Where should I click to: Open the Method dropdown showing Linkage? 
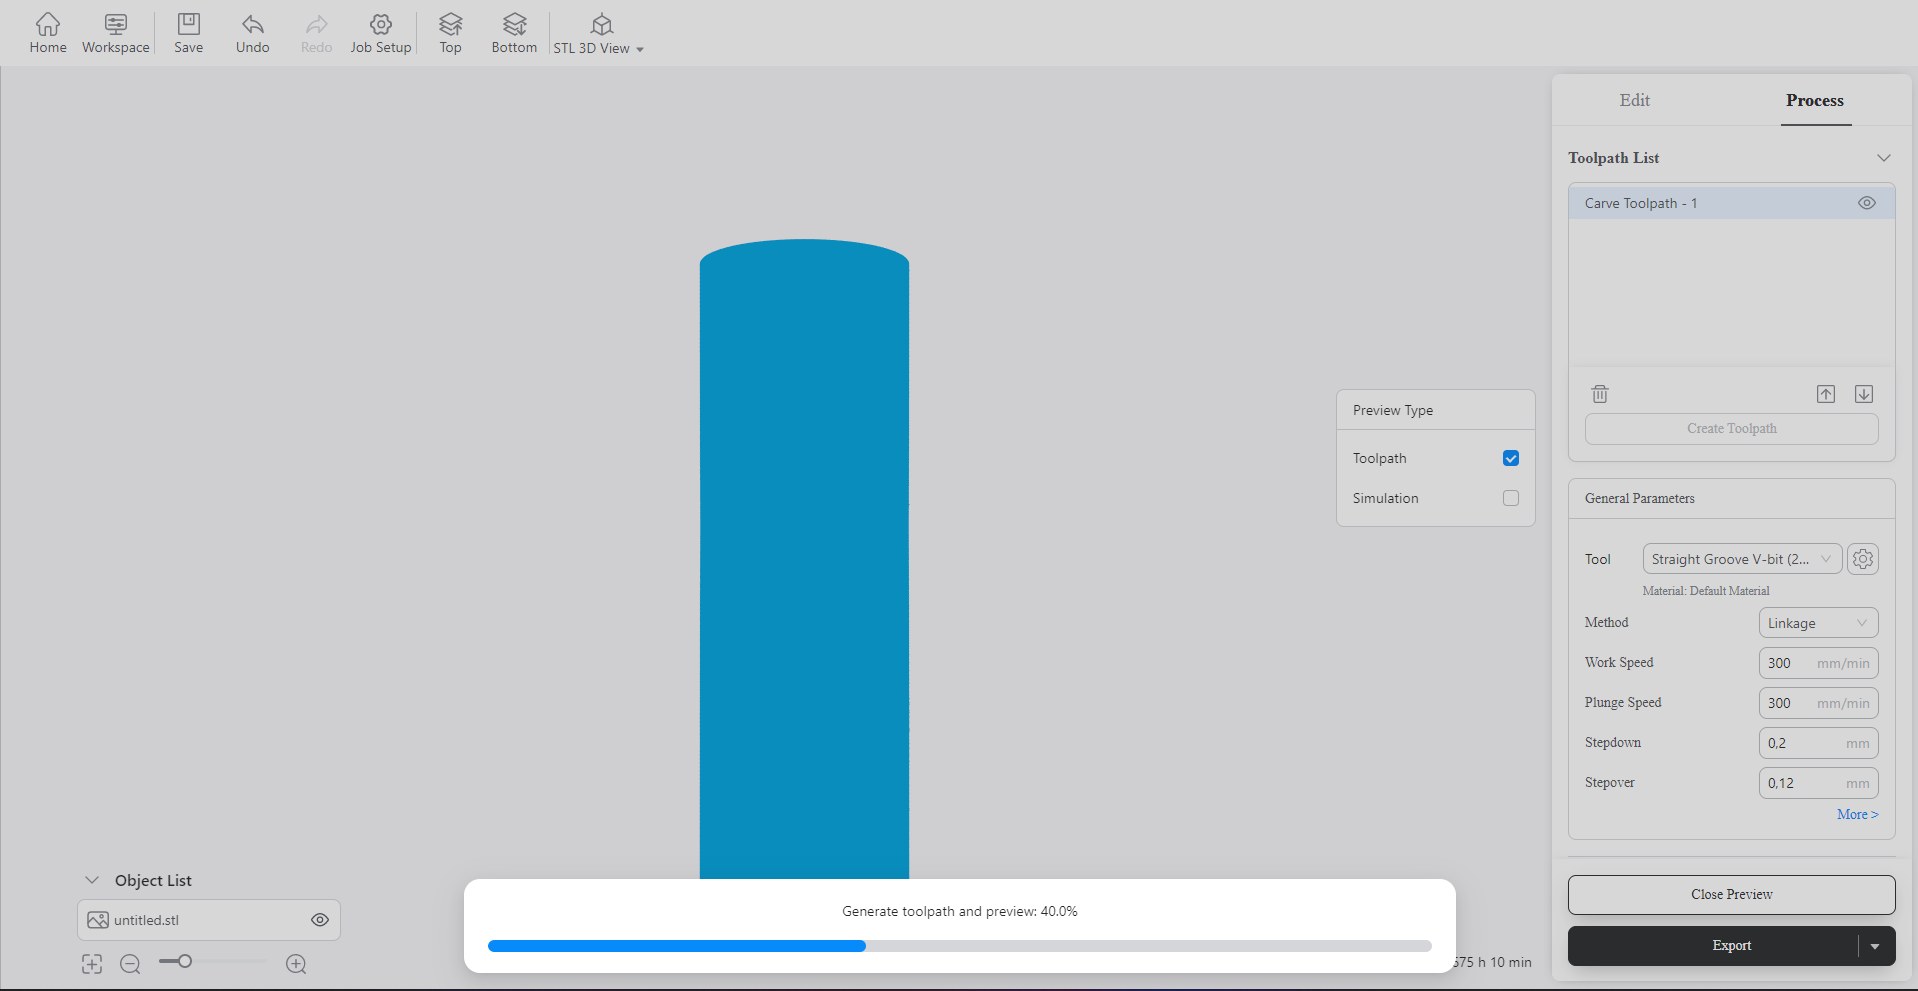click(1818, 623)
